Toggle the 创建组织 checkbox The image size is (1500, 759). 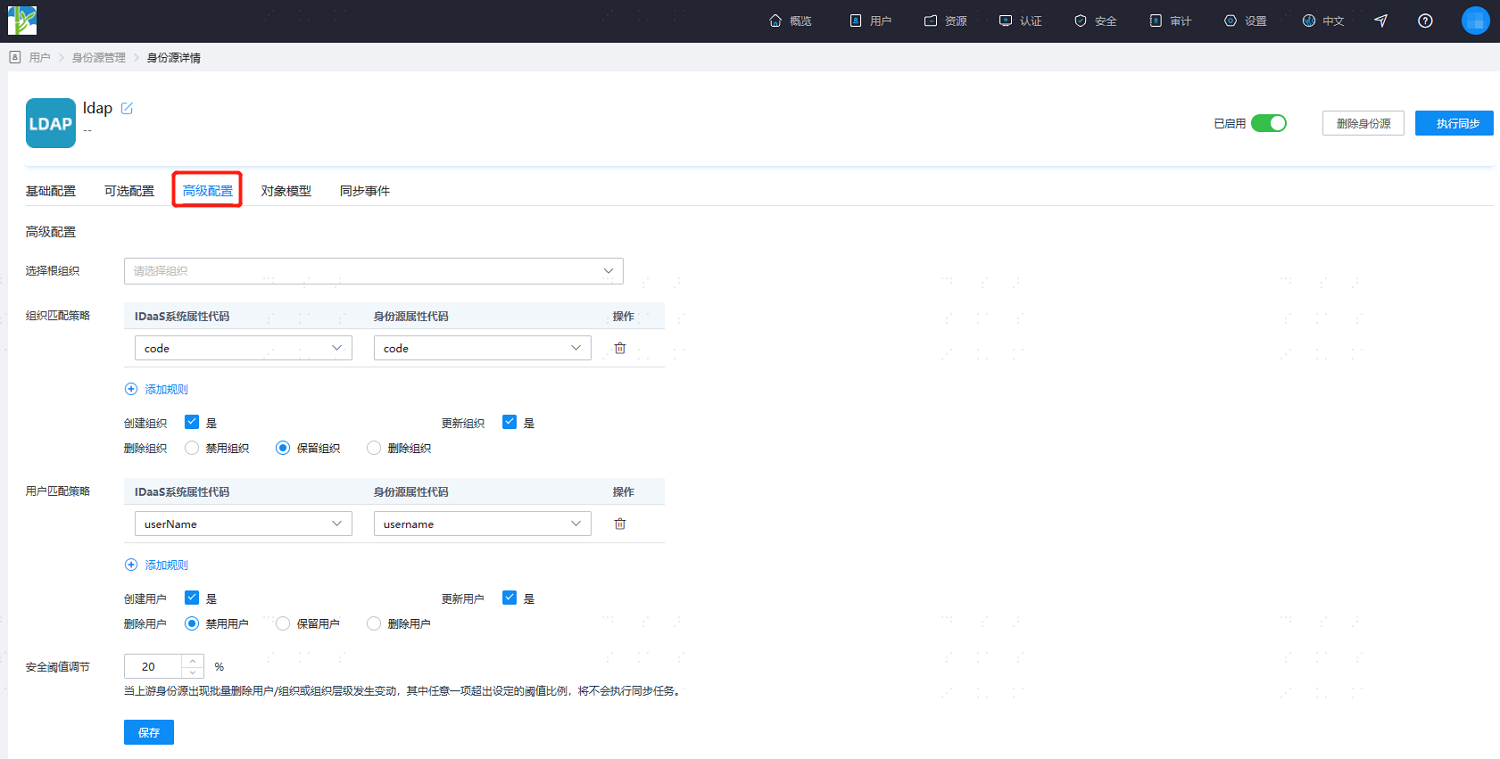(192, 422)
